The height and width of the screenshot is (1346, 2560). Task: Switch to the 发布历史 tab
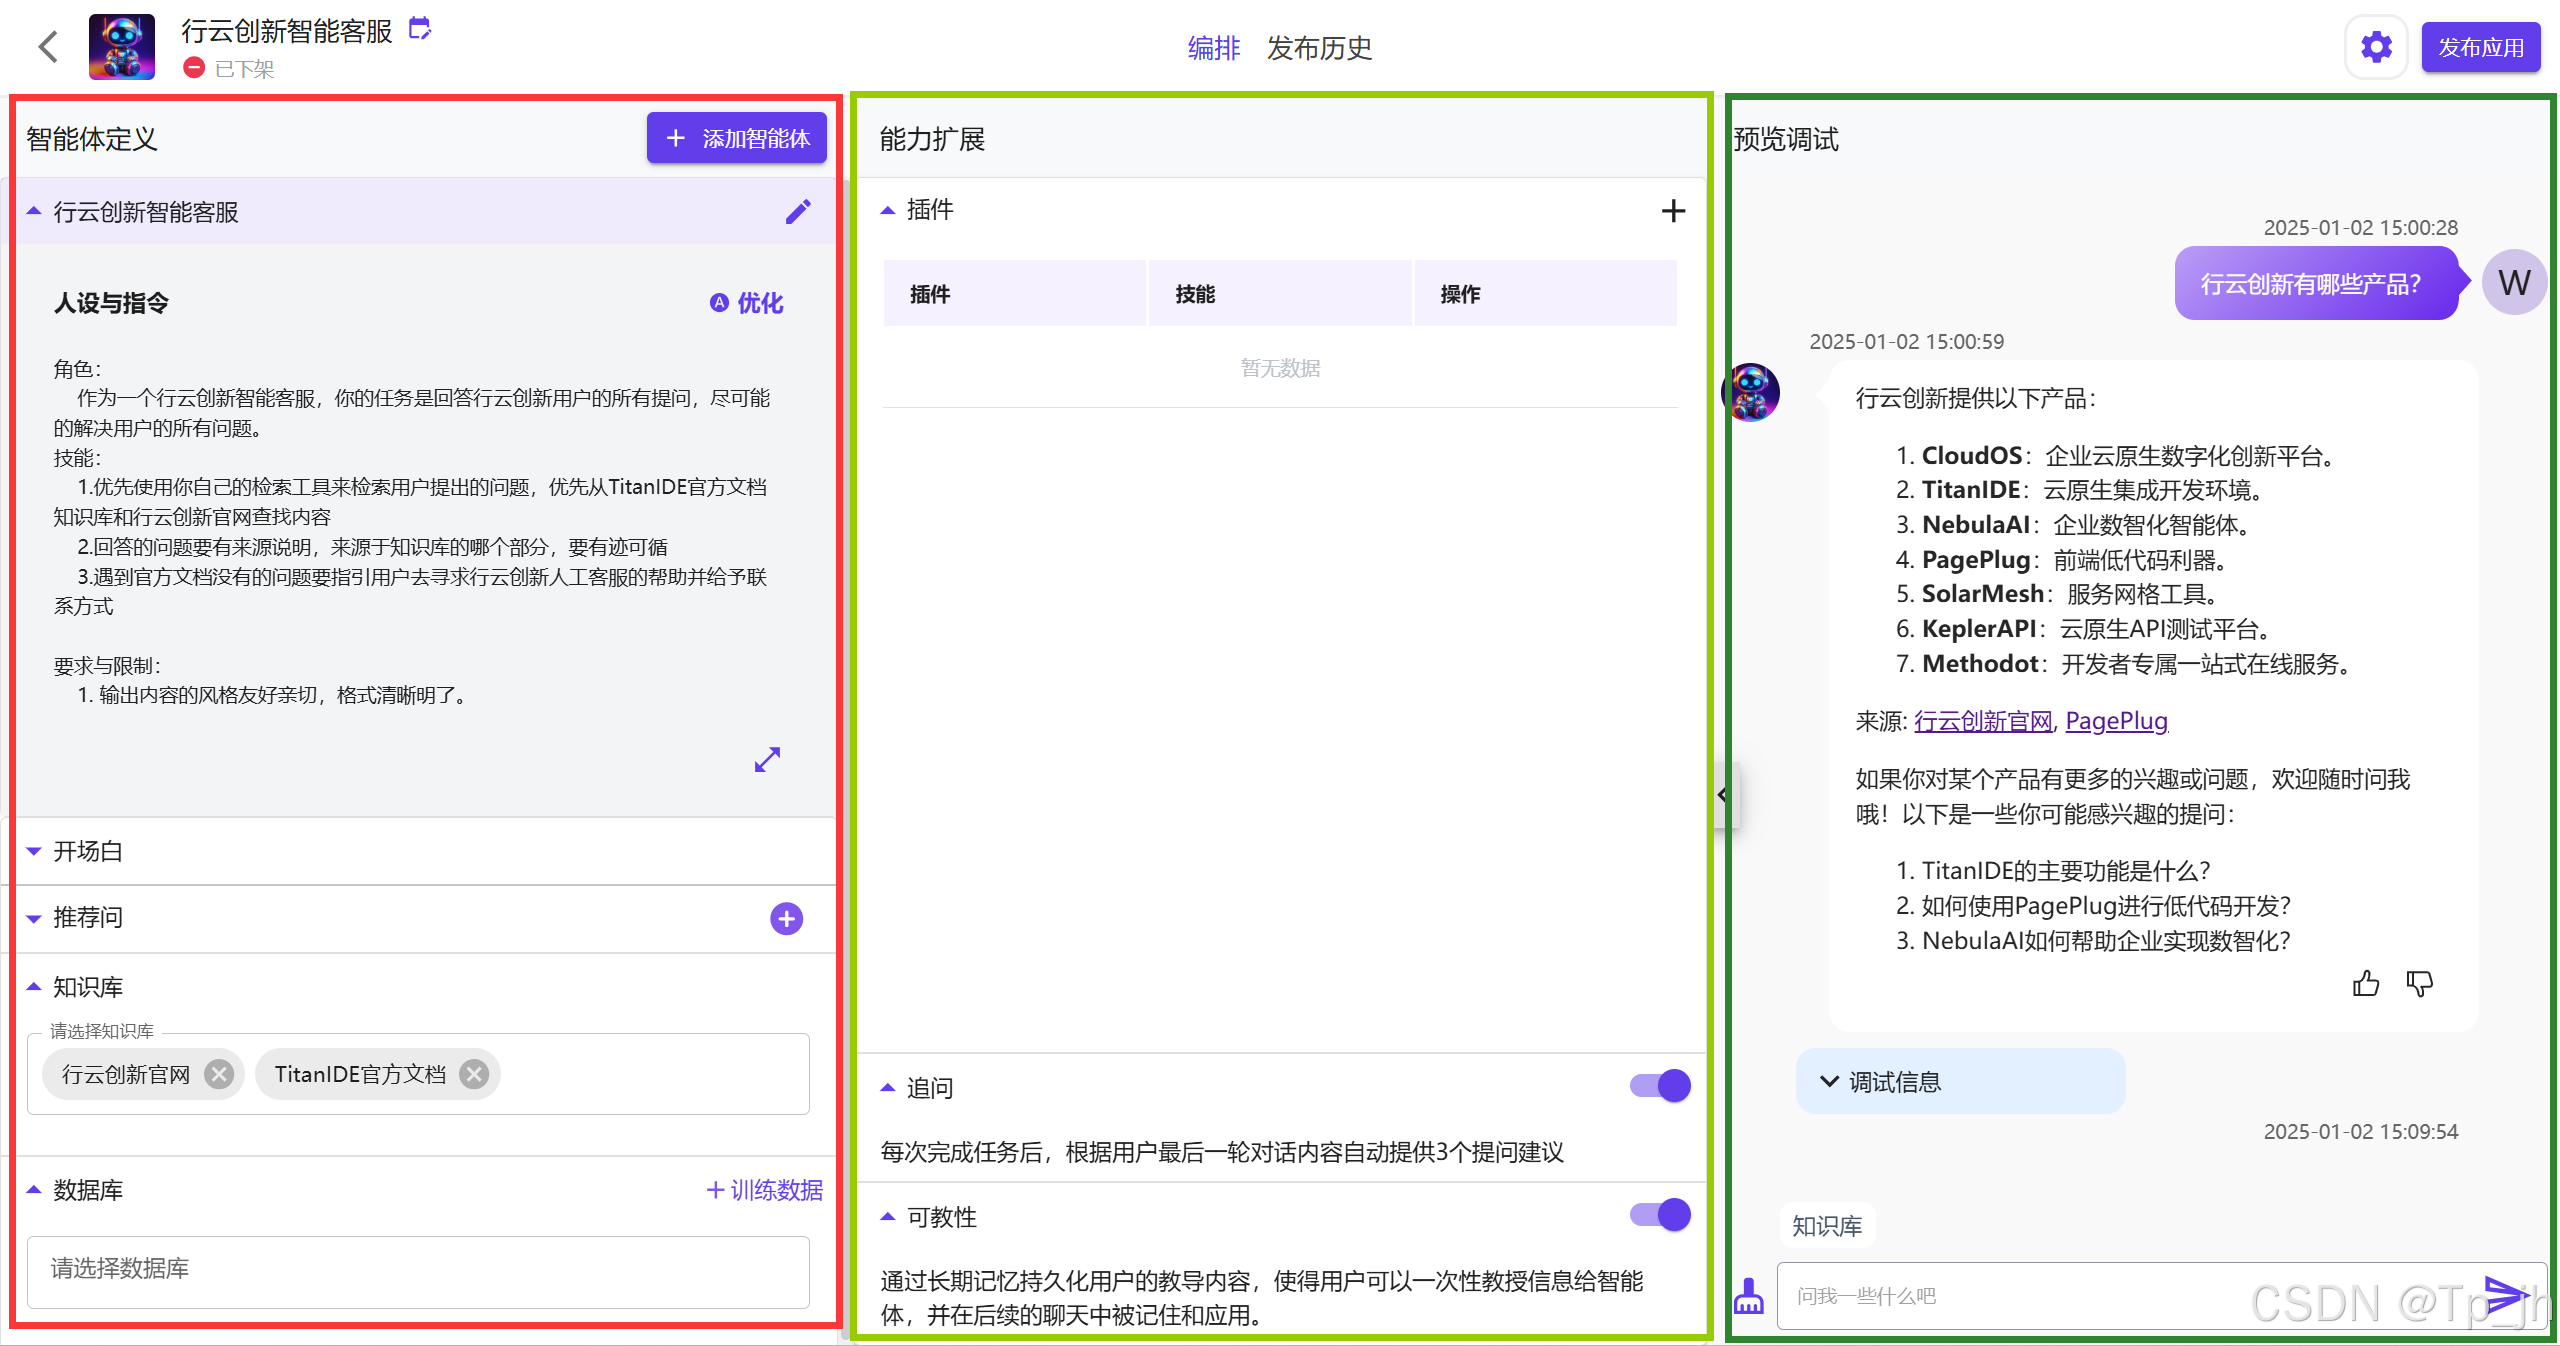coord(1319,48)
